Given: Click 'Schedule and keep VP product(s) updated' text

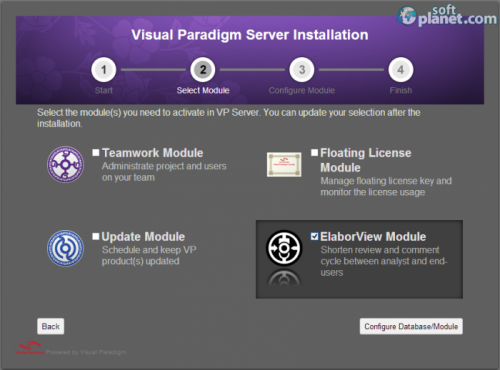Looking at the screenshot, I should (x=149, y=255).
